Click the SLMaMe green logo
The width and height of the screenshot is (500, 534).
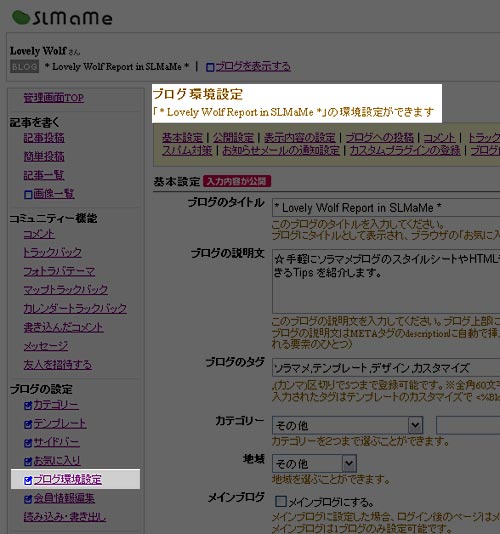(62, 18)
